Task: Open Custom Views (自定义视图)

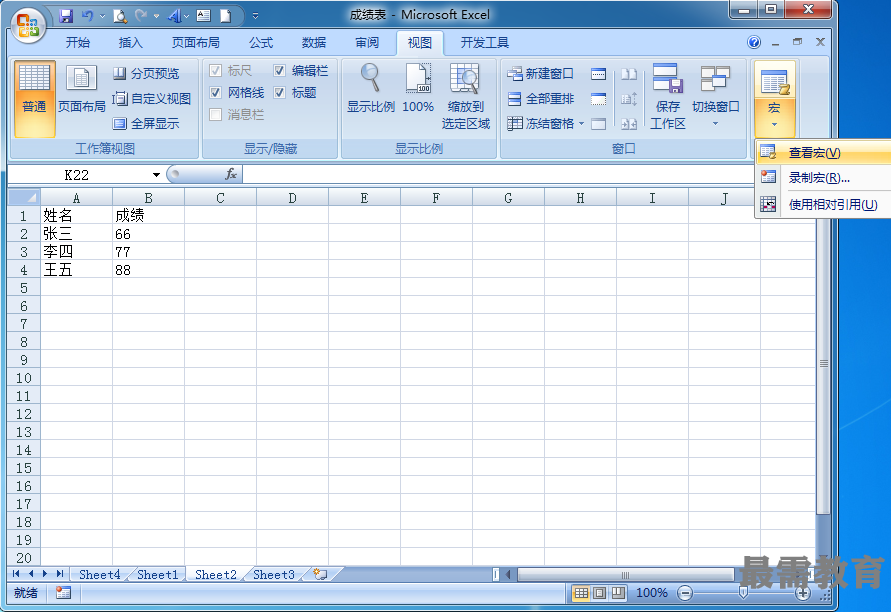Action: pyautogui.click(x=152, y=98)
